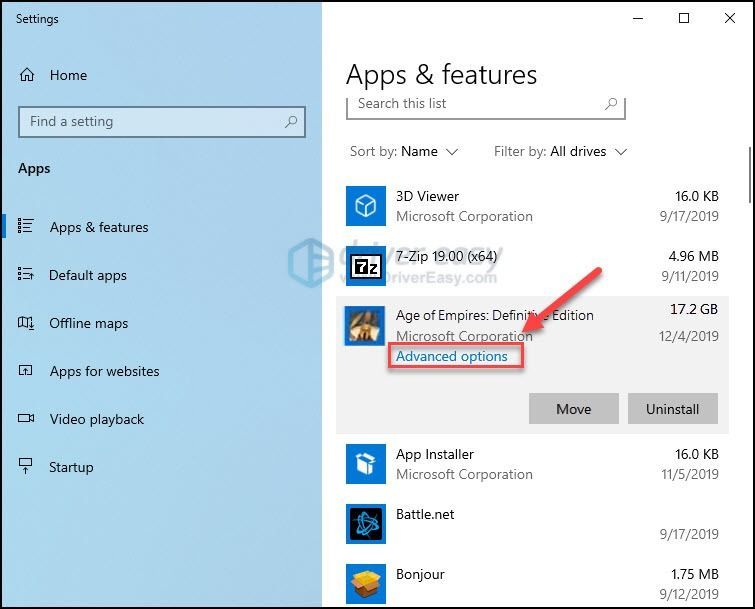This screenshot has height=609, width=755.
Task: Click the 1.75 MB size value
Action: click(x=695, y=574)
